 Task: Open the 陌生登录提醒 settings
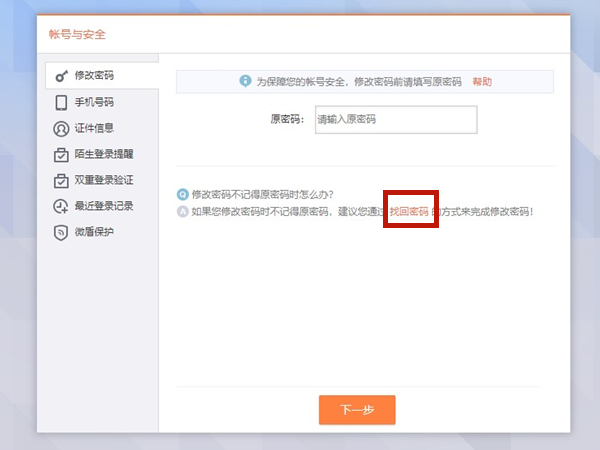(x=104, y=154)
